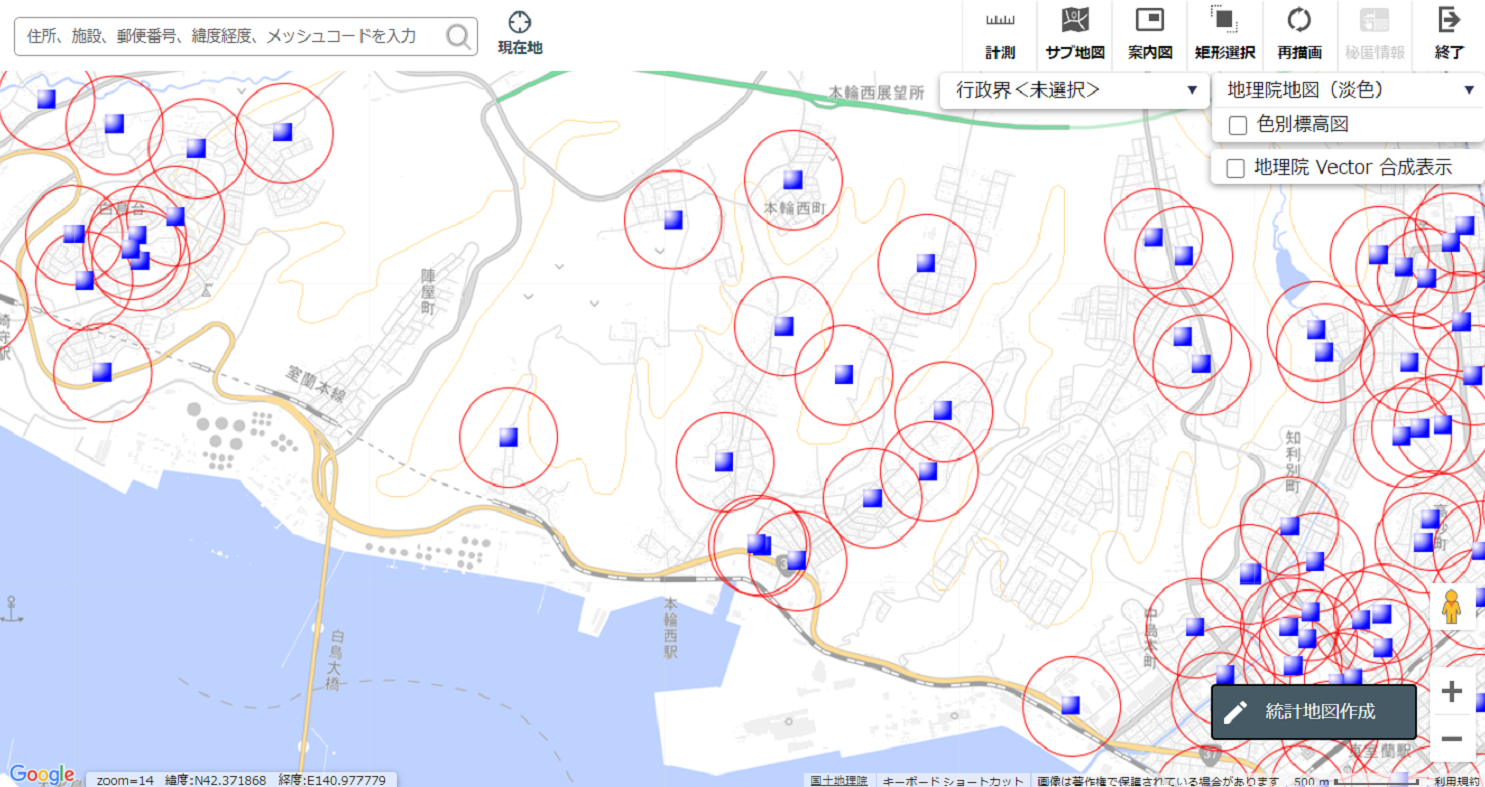The width and height of the screenshot is (1485, 787).
Task: Enable the 色別標高図 checkbox
Action: [1237, 125]
